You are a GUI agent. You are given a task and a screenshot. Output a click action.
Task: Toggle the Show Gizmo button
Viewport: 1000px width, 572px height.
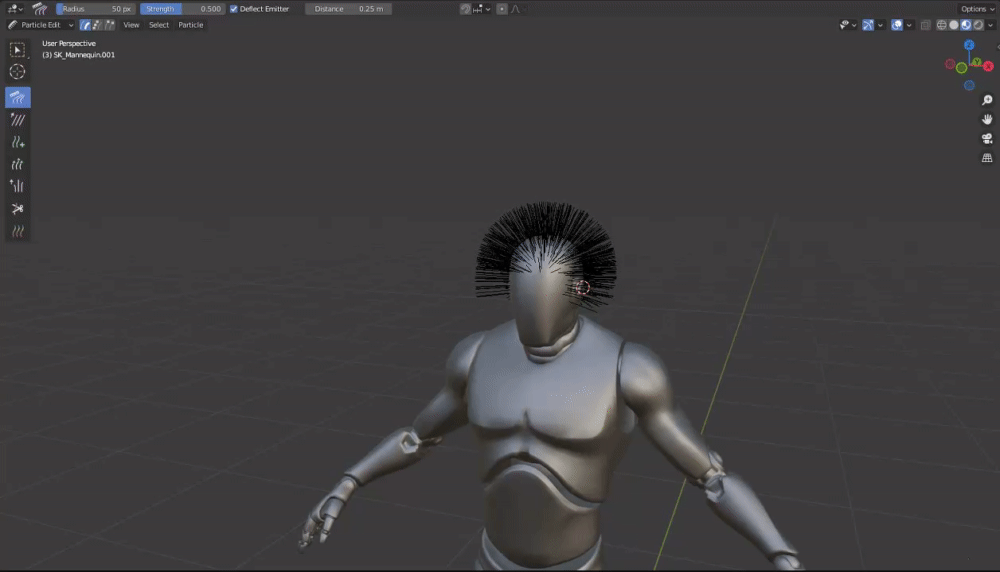pyautogui.click(x=868, y=25)
